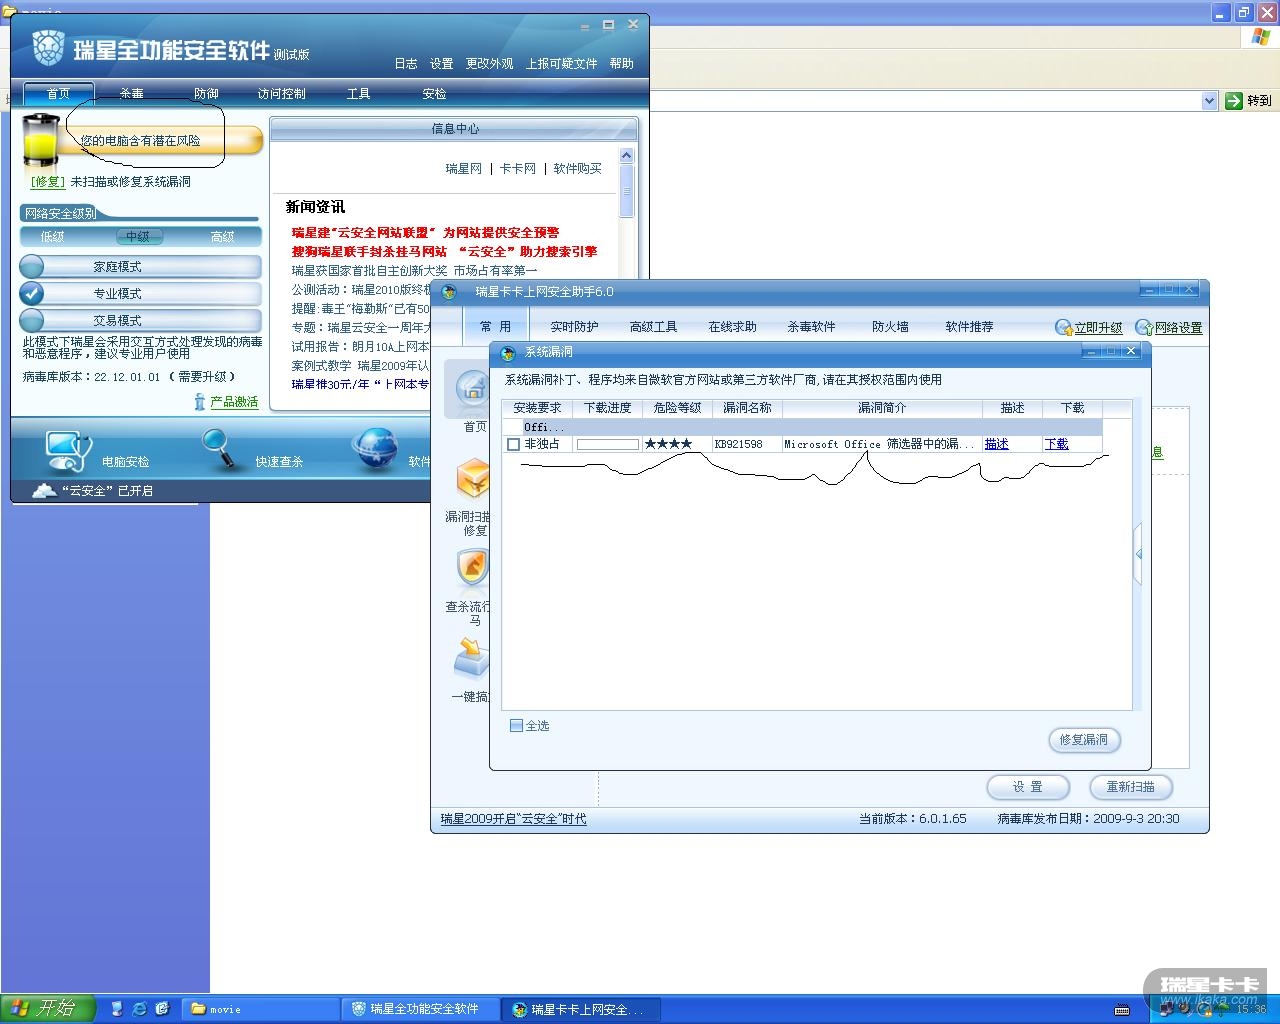Click the third quick launch icon
Image resolution: width=1280 pixels, height=1024 pixels.
click(x=163, y=1009)
